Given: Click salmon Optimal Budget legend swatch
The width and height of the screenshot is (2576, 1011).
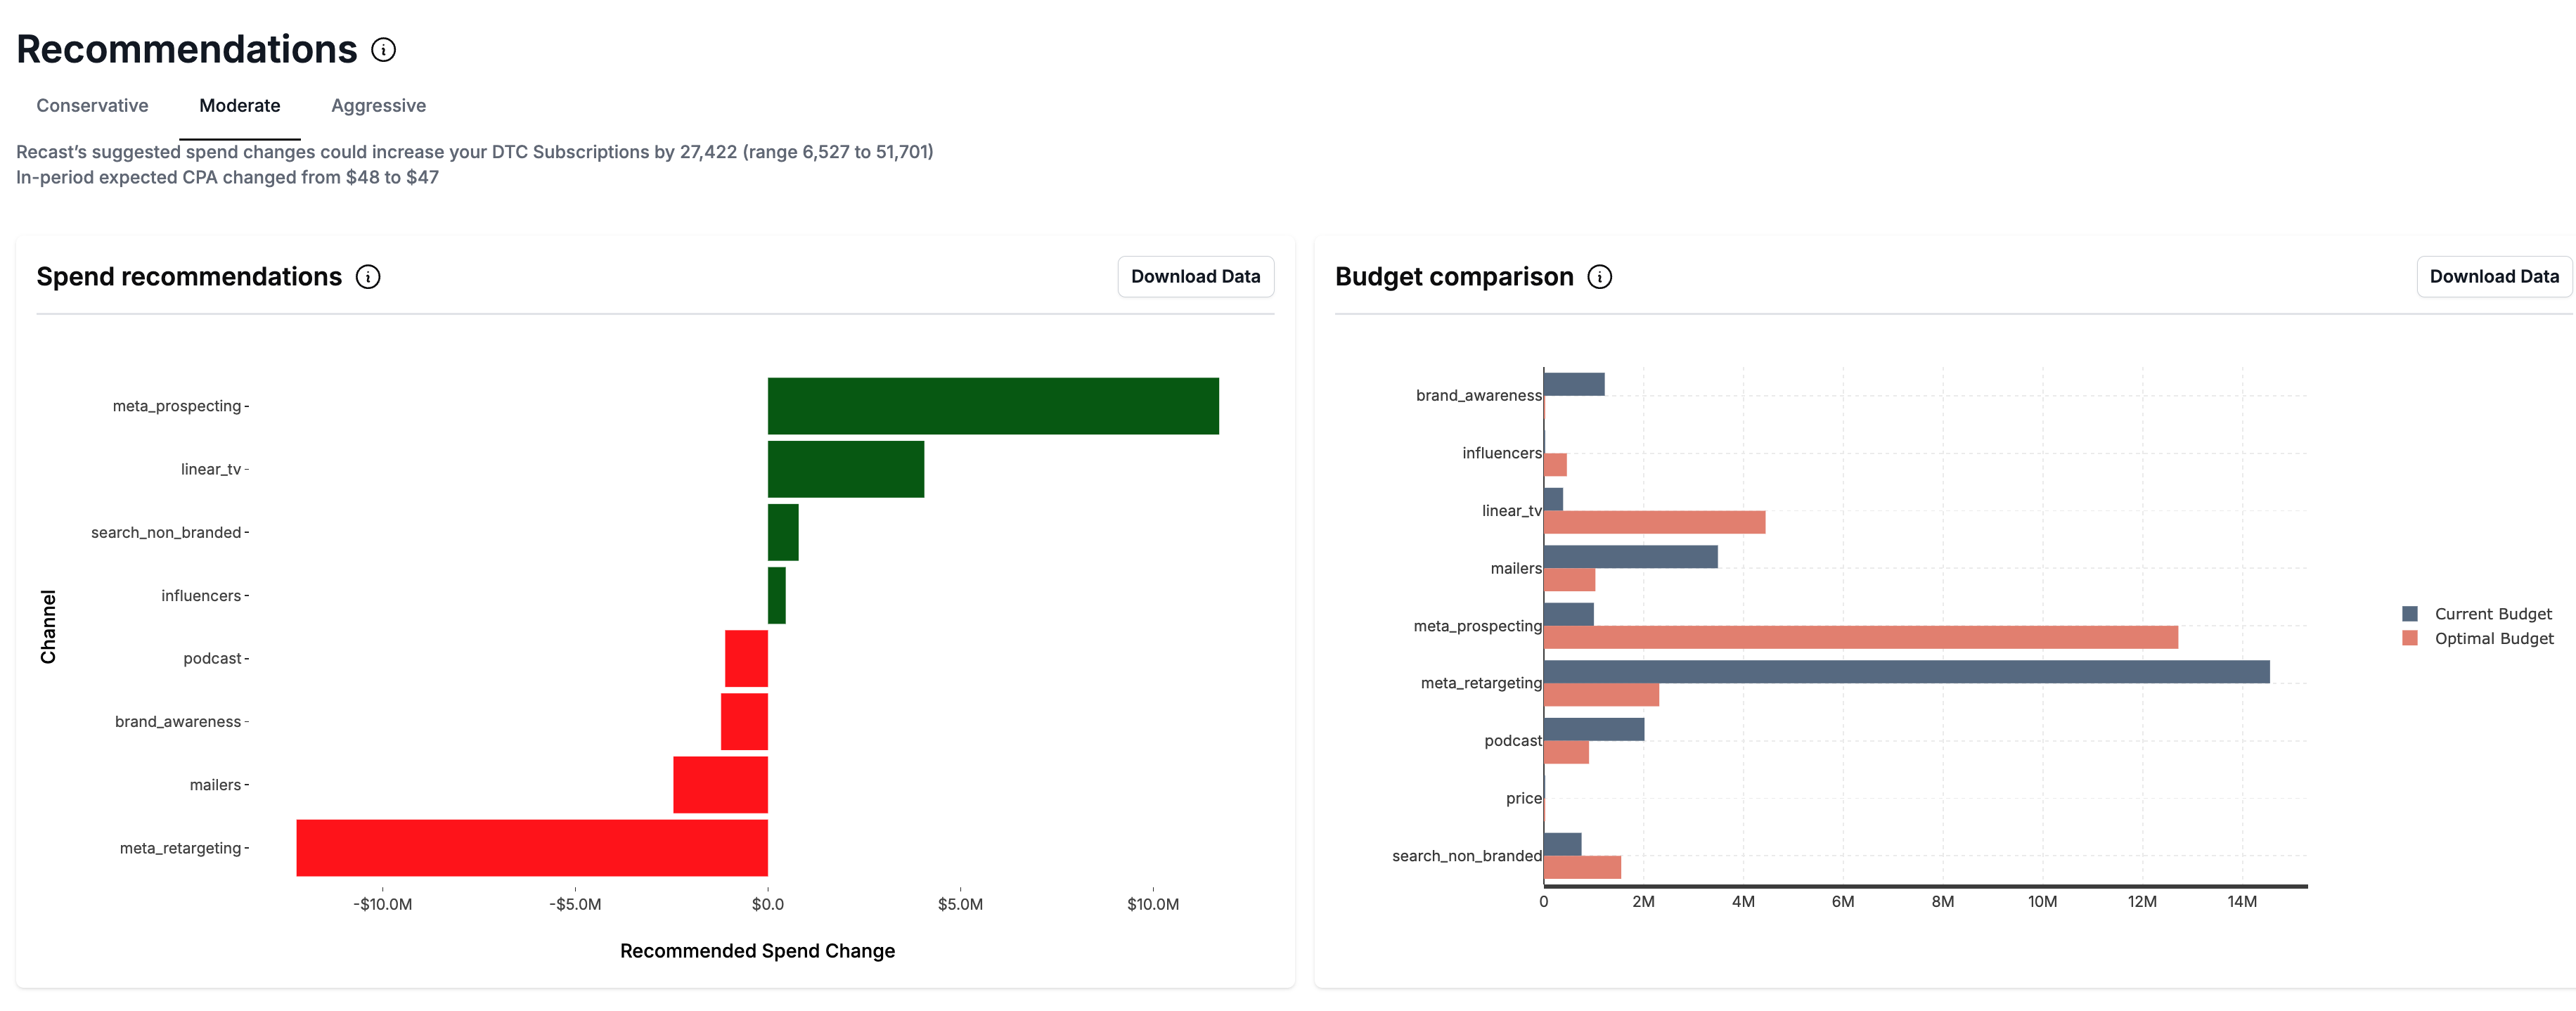Looking at the screenshot, I should [2409, 639].
